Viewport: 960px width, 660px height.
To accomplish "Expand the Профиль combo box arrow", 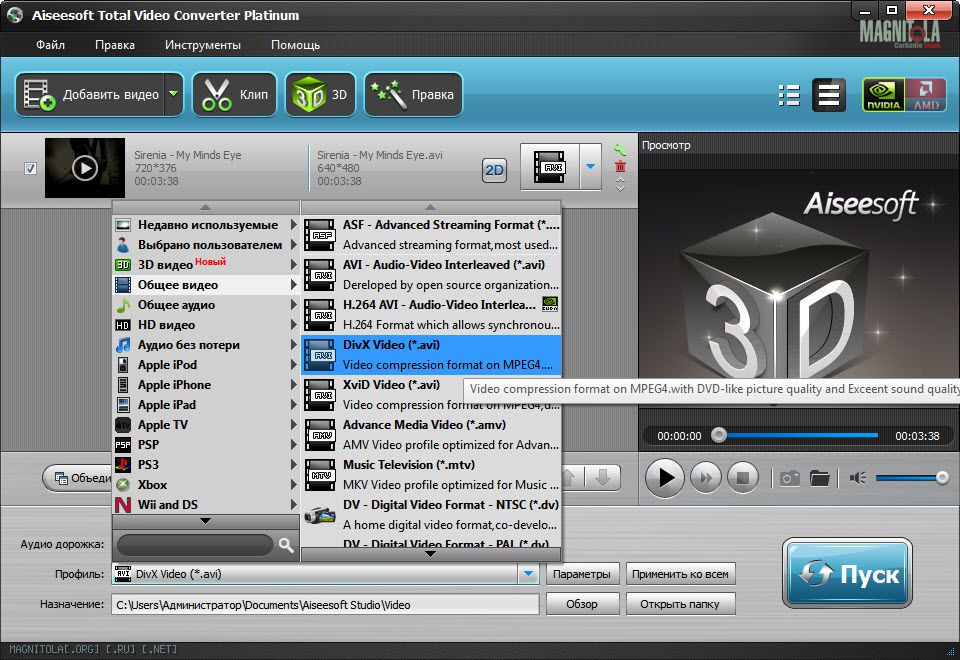I will click(528, 575).
